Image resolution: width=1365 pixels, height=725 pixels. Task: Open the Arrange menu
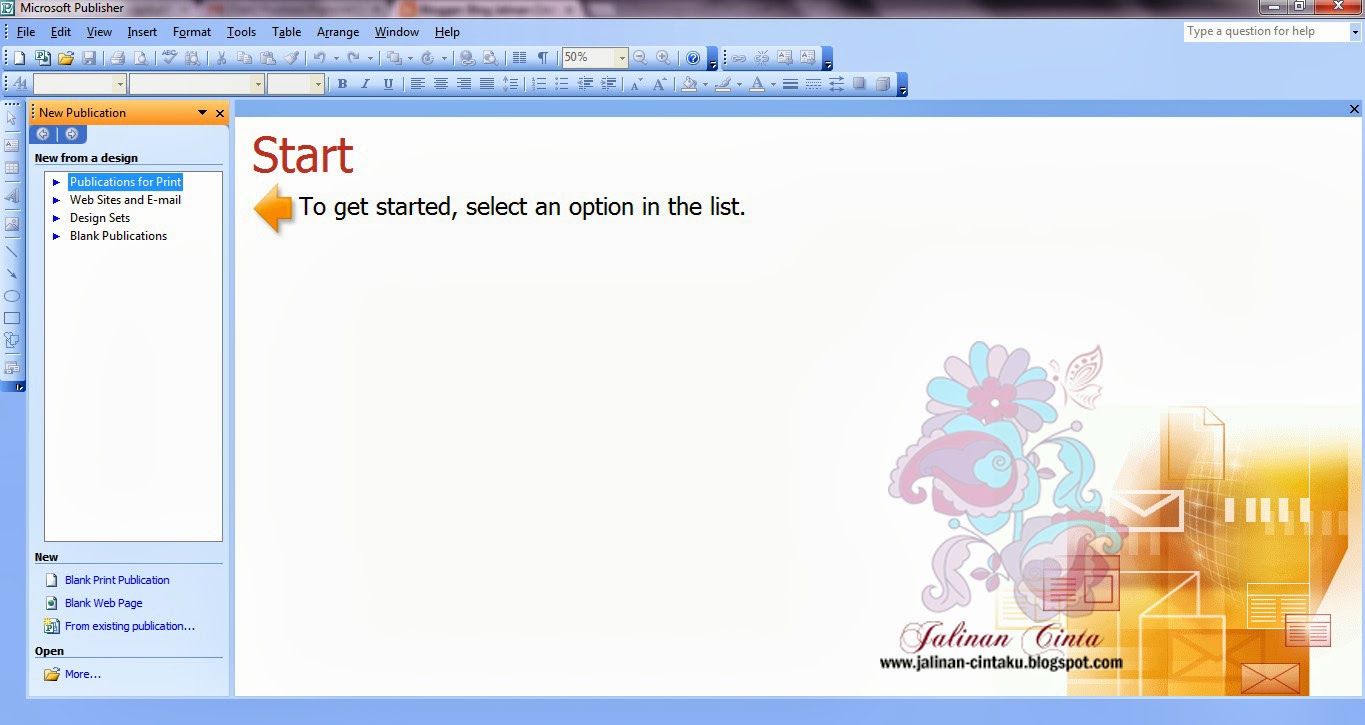[x=338, y=32]
